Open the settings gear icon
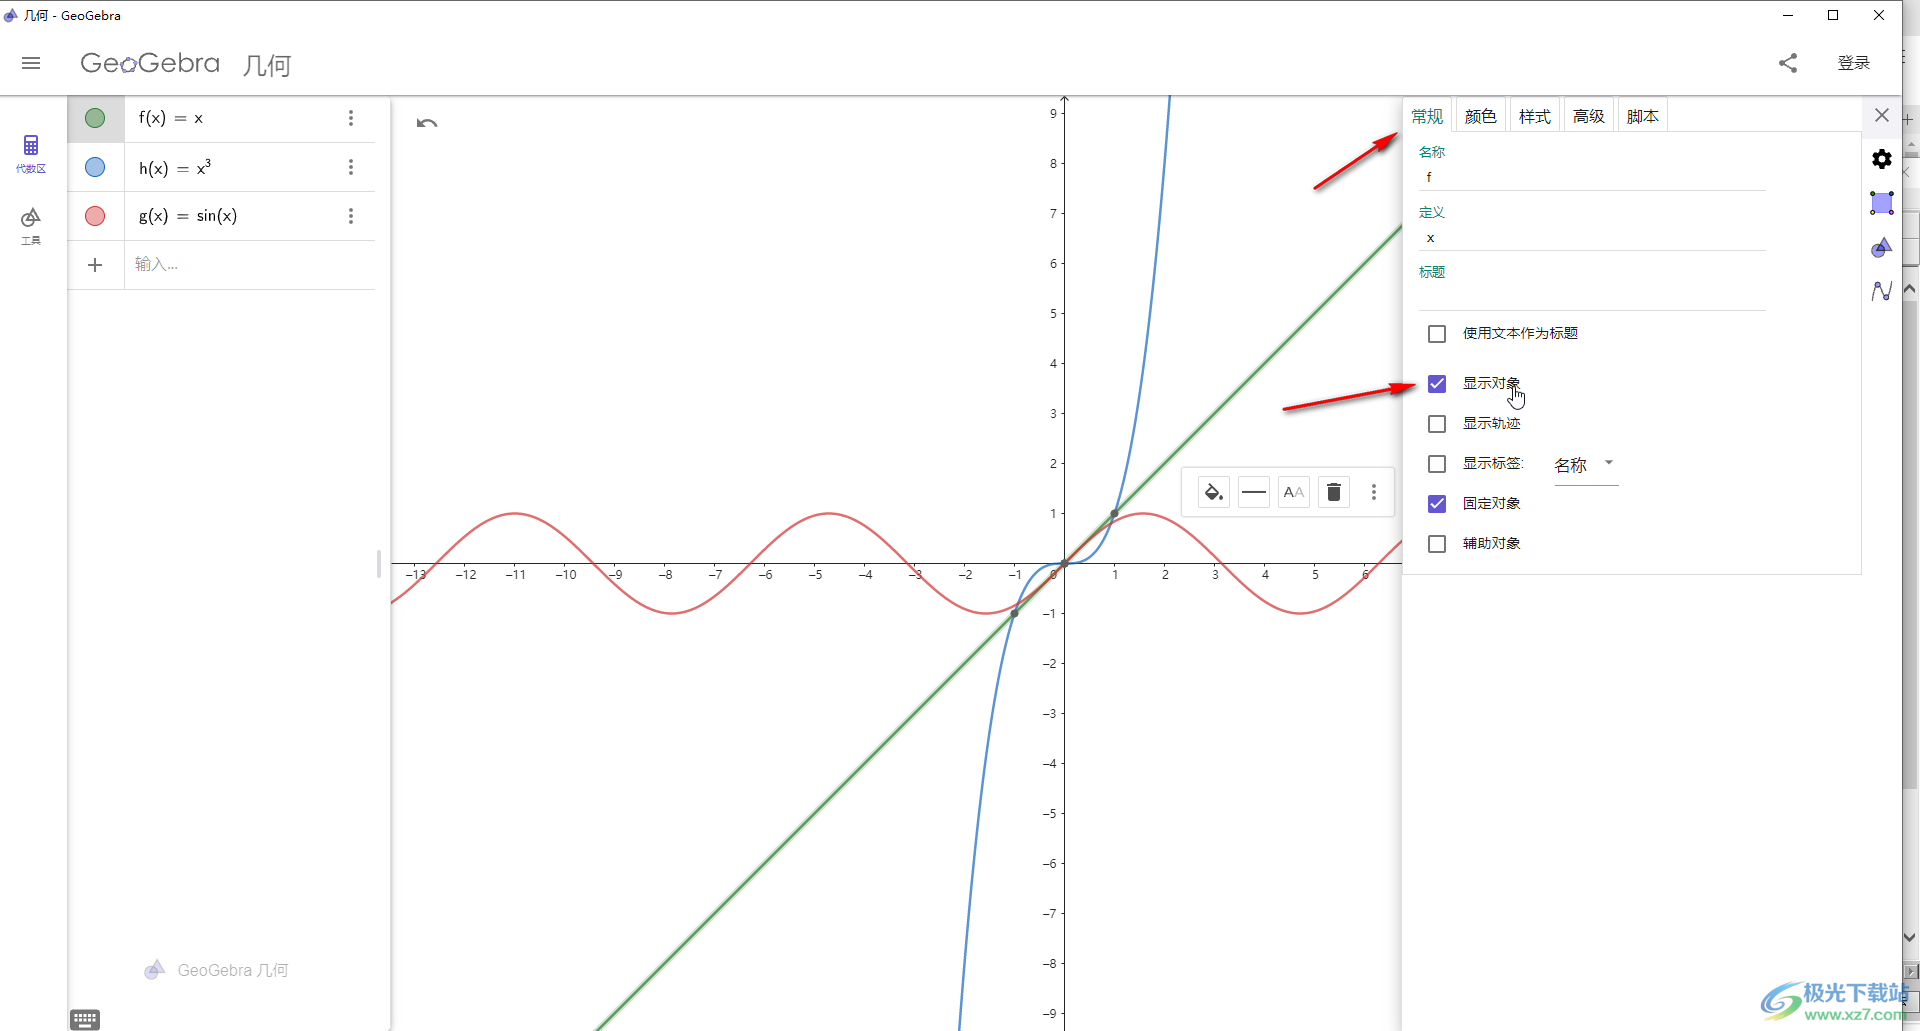The height and width of the screenshot is (1031, 1920). click(1882, 159)
